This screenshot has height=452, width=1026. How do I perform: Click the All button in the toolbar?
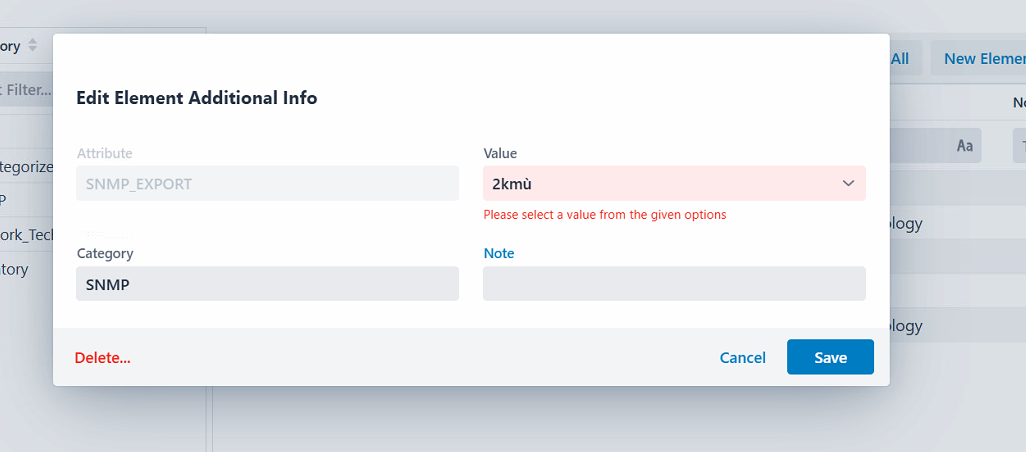tap(900, 59)
